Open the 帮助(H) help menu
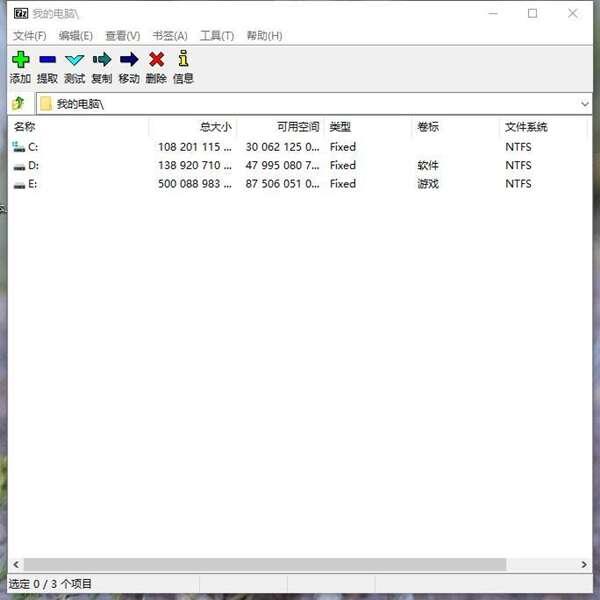Screen dimensions: 600x600 click(264, 36)
